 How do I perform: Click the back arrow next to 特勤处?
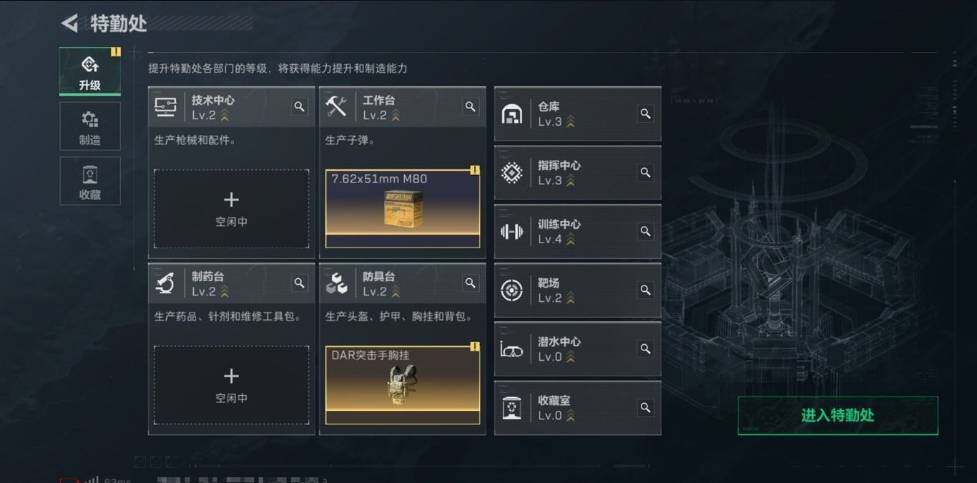69,24
